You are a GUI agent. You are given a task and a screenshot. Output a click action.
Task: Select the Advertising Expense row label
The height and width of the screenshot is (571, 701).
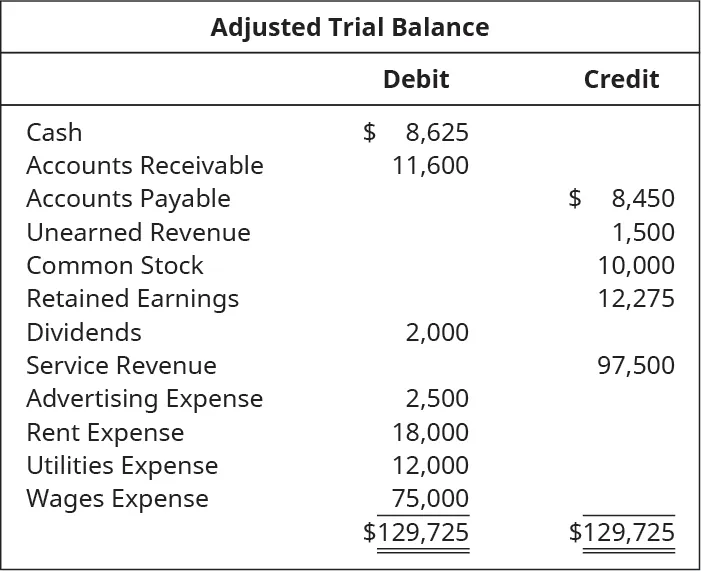(x=144, y=398)
